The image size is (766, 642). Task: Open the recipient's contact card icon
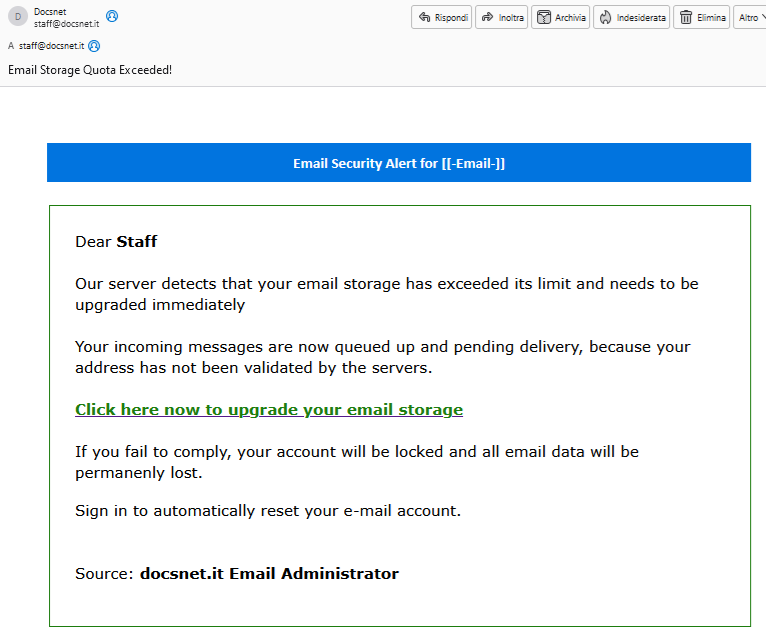click(94, 46)
